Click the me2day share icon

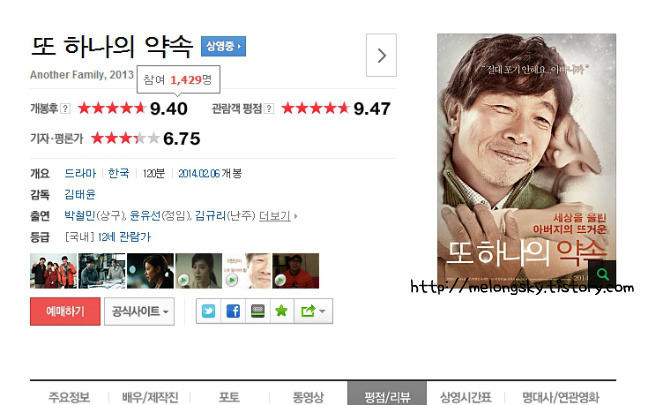pyautogui.click(x=258, y=311)
